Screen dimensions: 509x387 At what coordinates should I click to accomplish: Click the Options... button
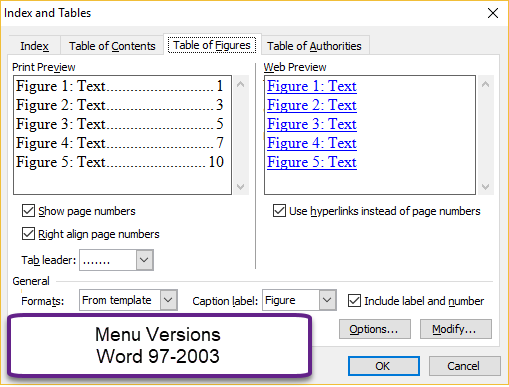(375, 329)
